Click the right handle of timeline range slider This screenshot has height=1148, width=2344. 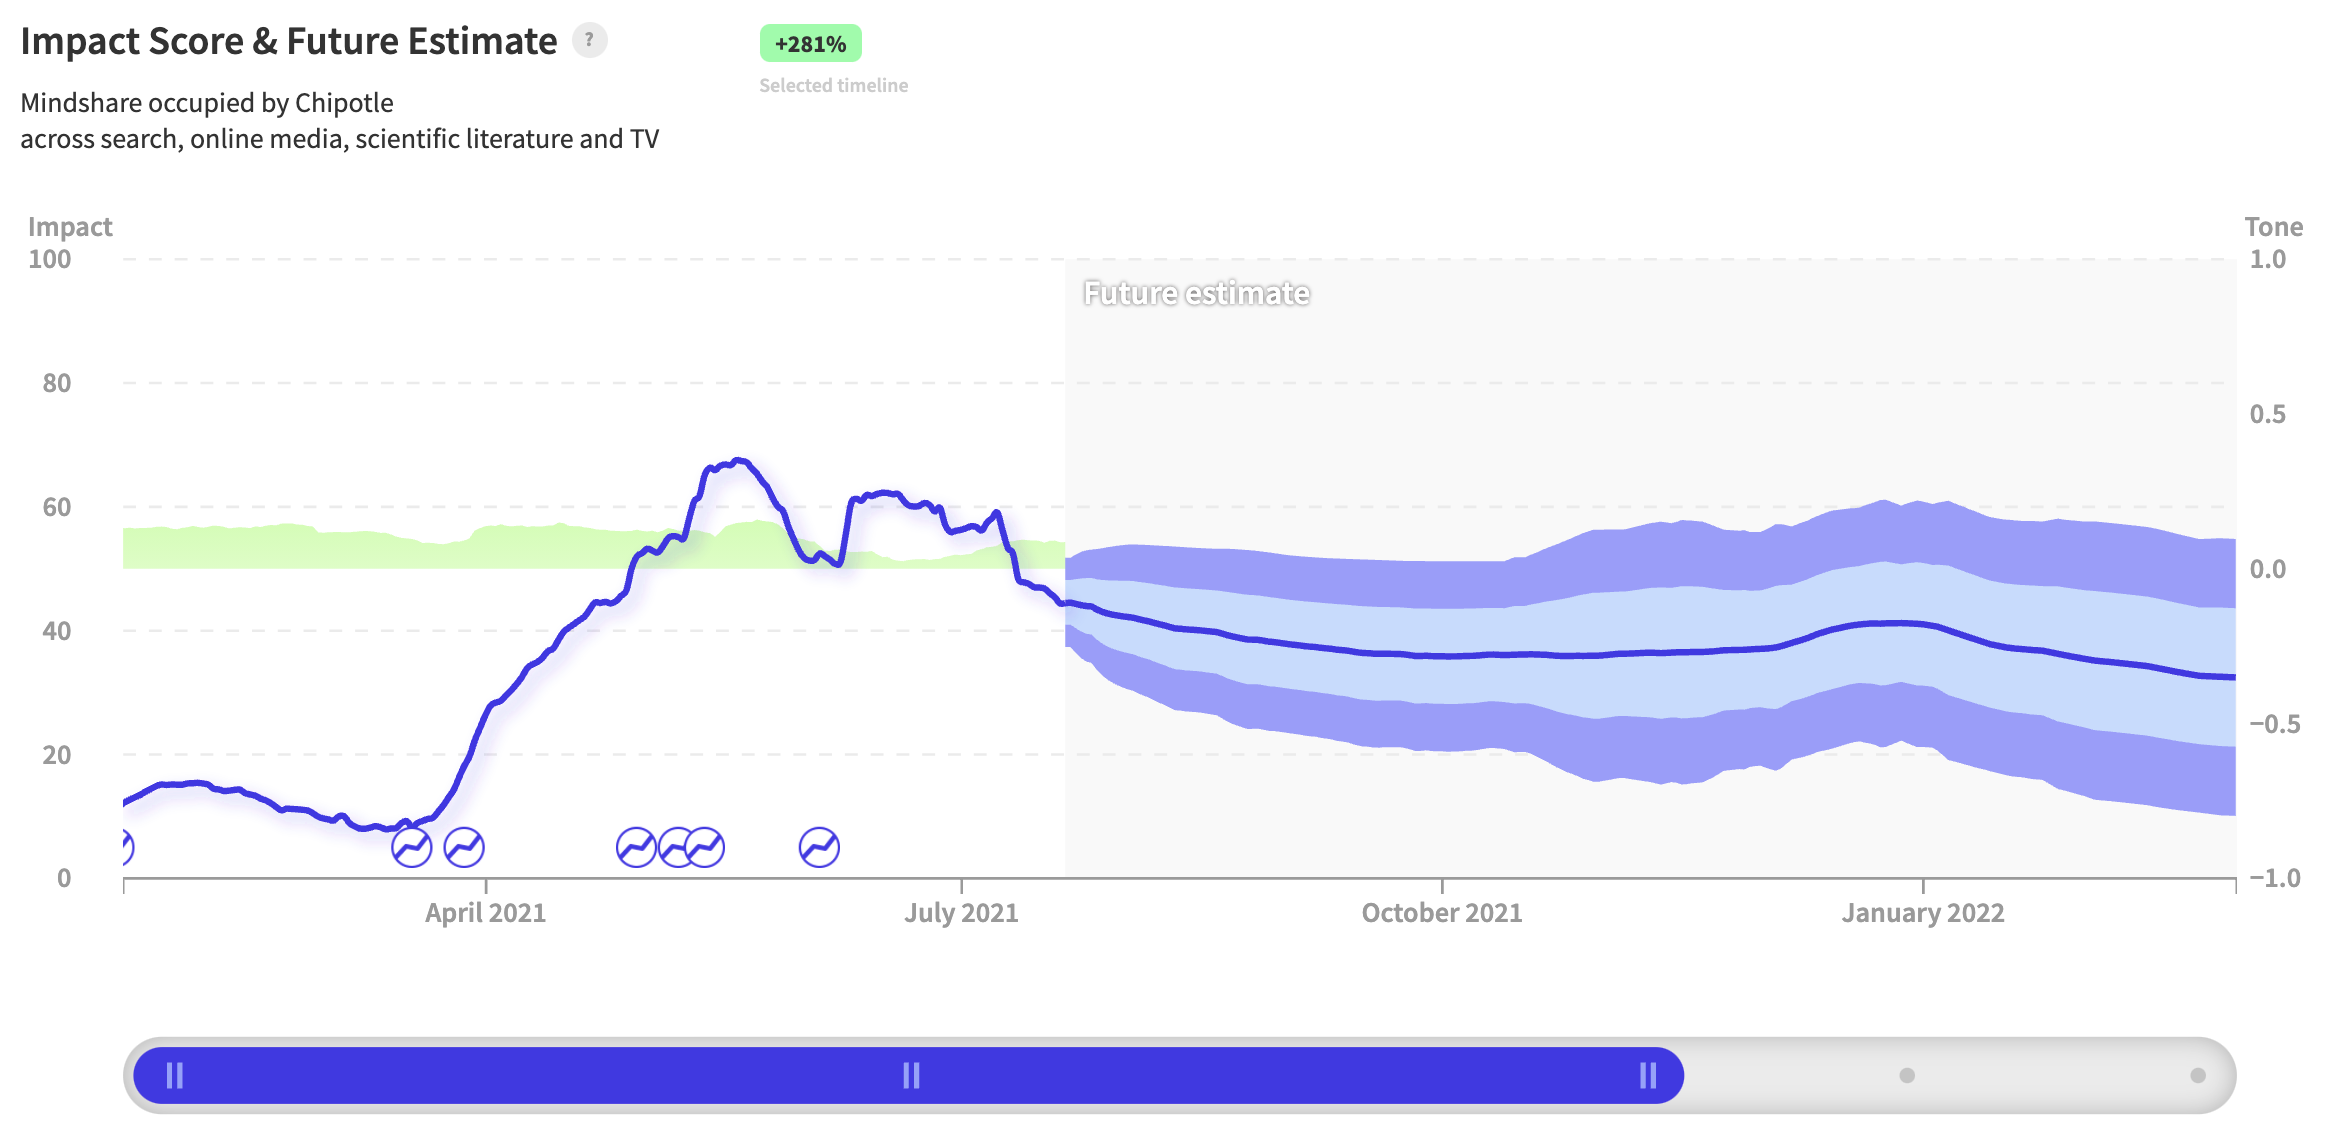[x=1648, y=1075]
